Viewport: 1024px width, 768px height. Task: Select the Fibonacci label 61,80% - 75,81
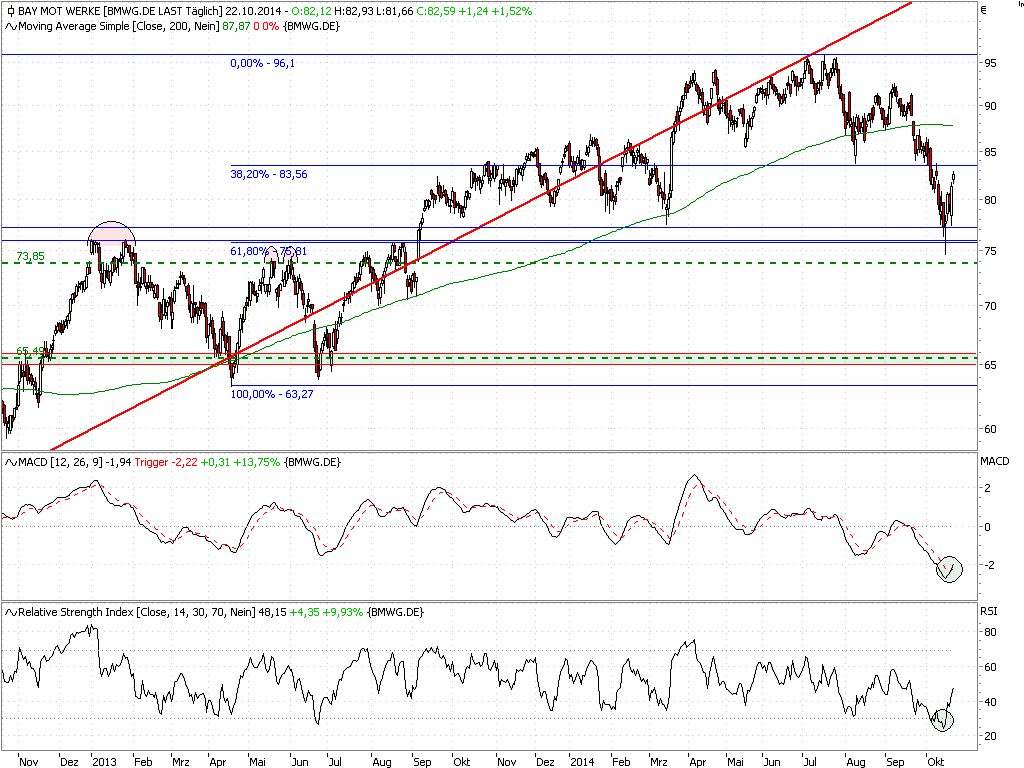point(268,251)
